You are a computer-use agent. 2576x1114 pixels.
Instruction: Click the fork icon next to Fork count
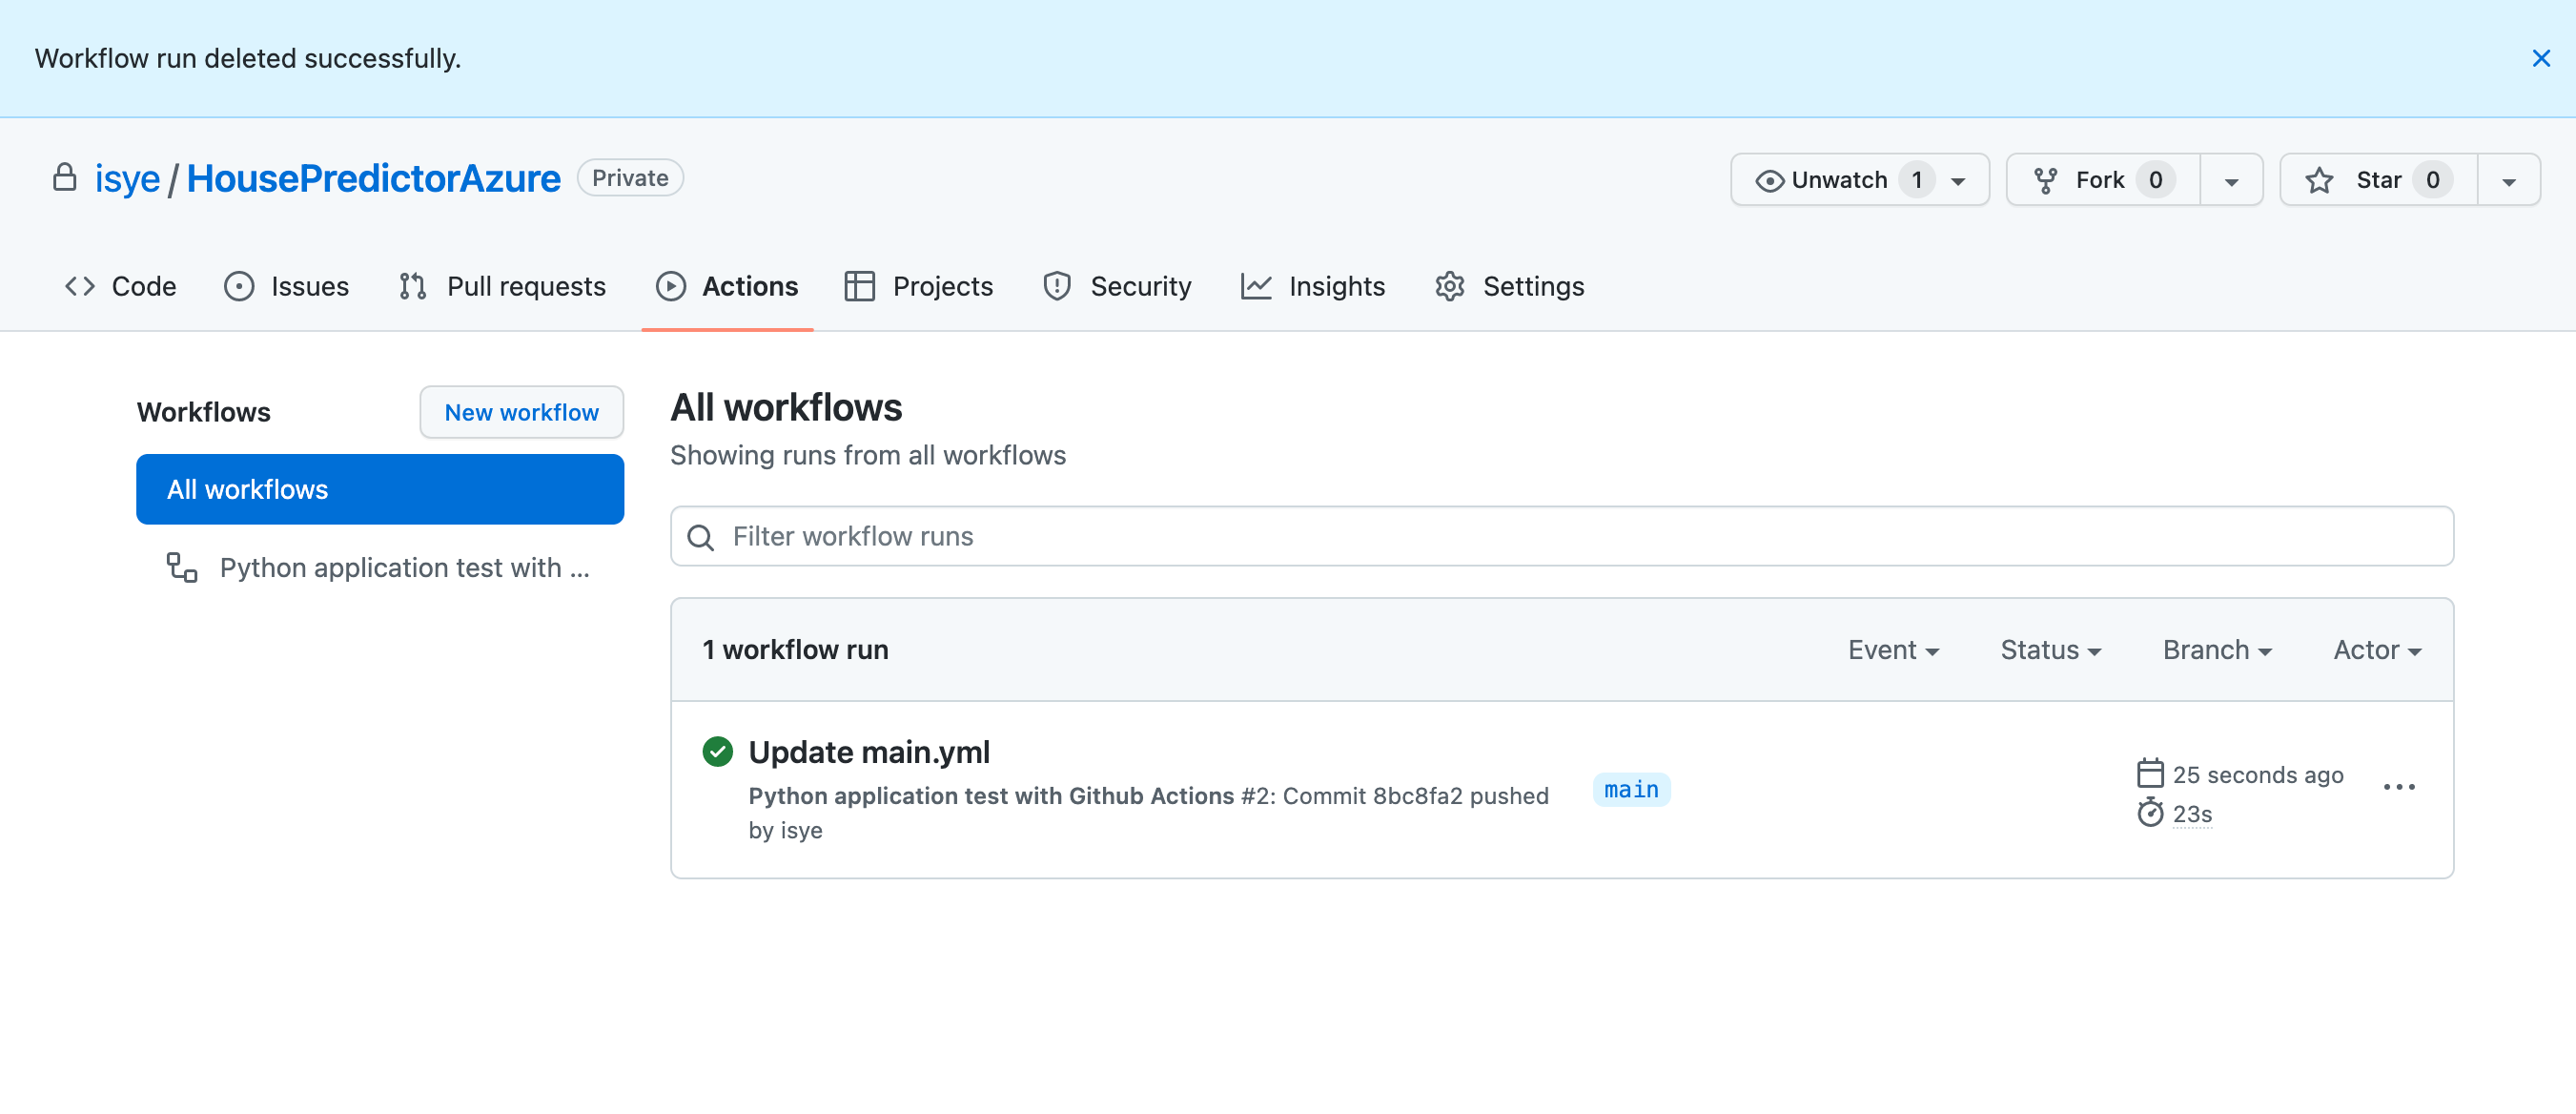tap(2046, 180)
